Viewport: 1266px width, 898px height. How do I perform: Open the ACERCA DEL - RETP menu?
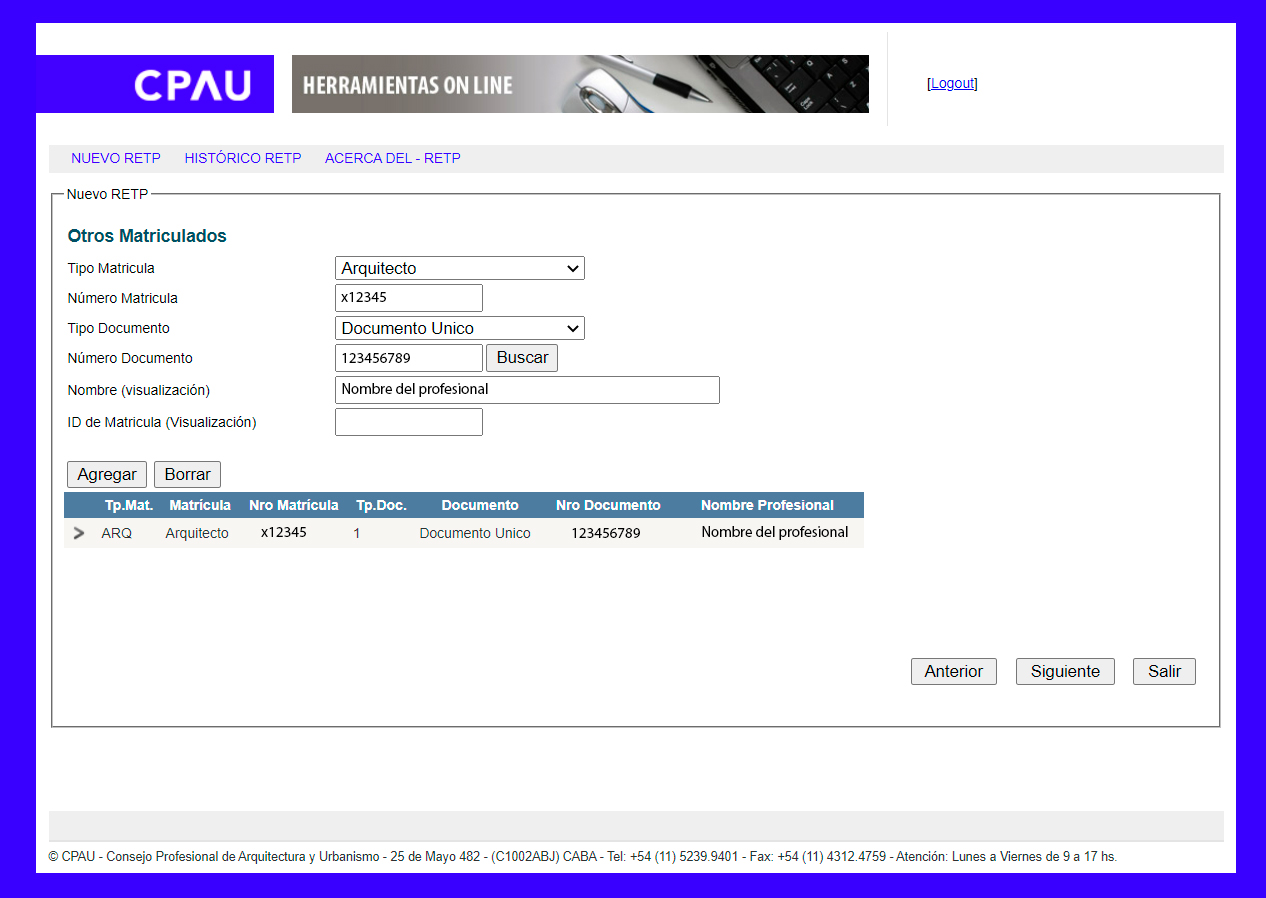pyautogui.click(x=393, y=158)
